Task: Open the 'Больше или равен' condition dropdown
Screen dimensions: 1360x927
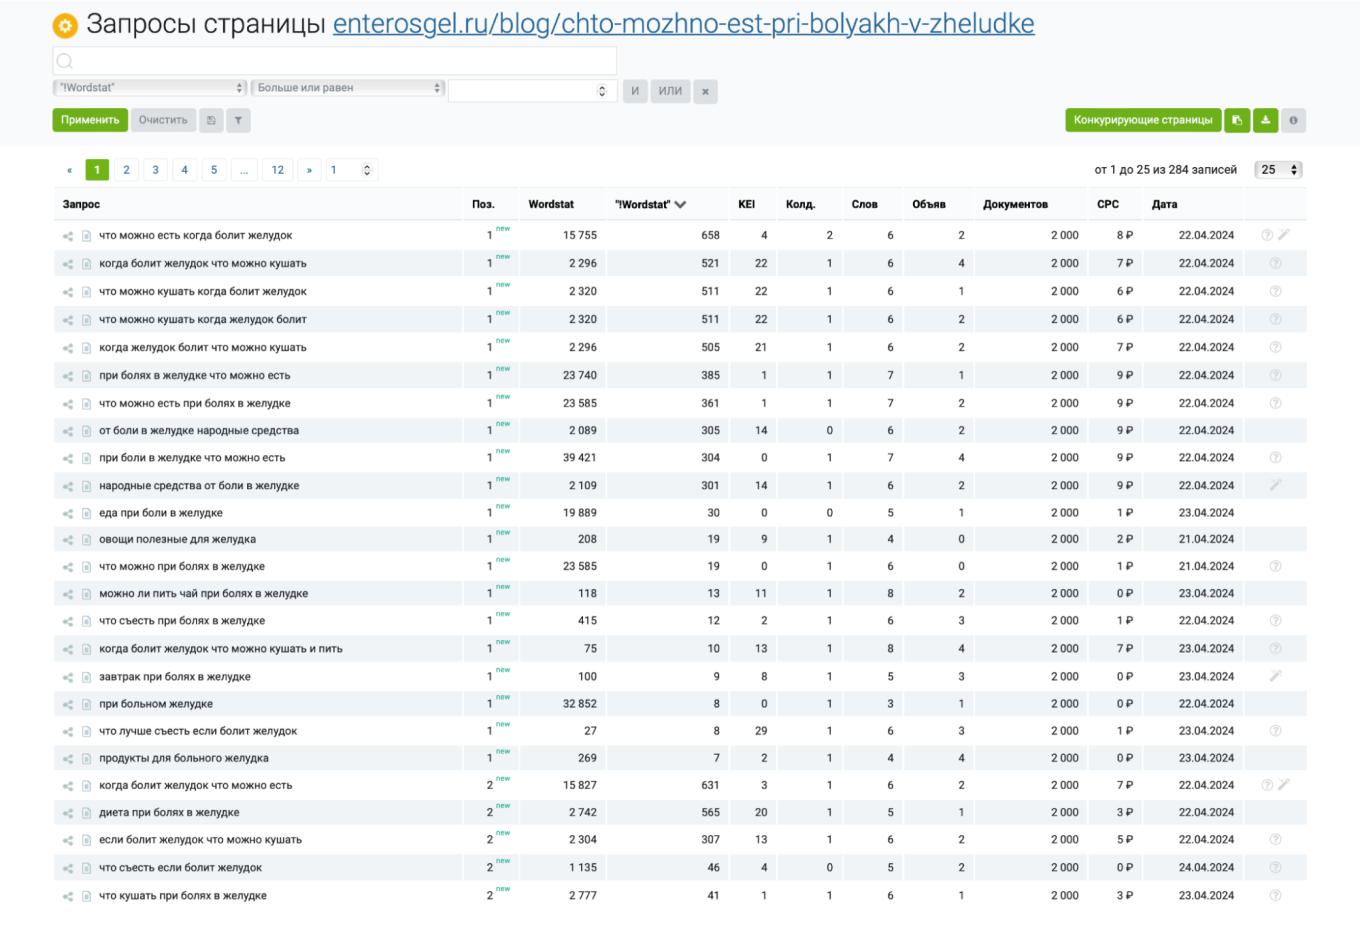Action: tap(347, 88)
